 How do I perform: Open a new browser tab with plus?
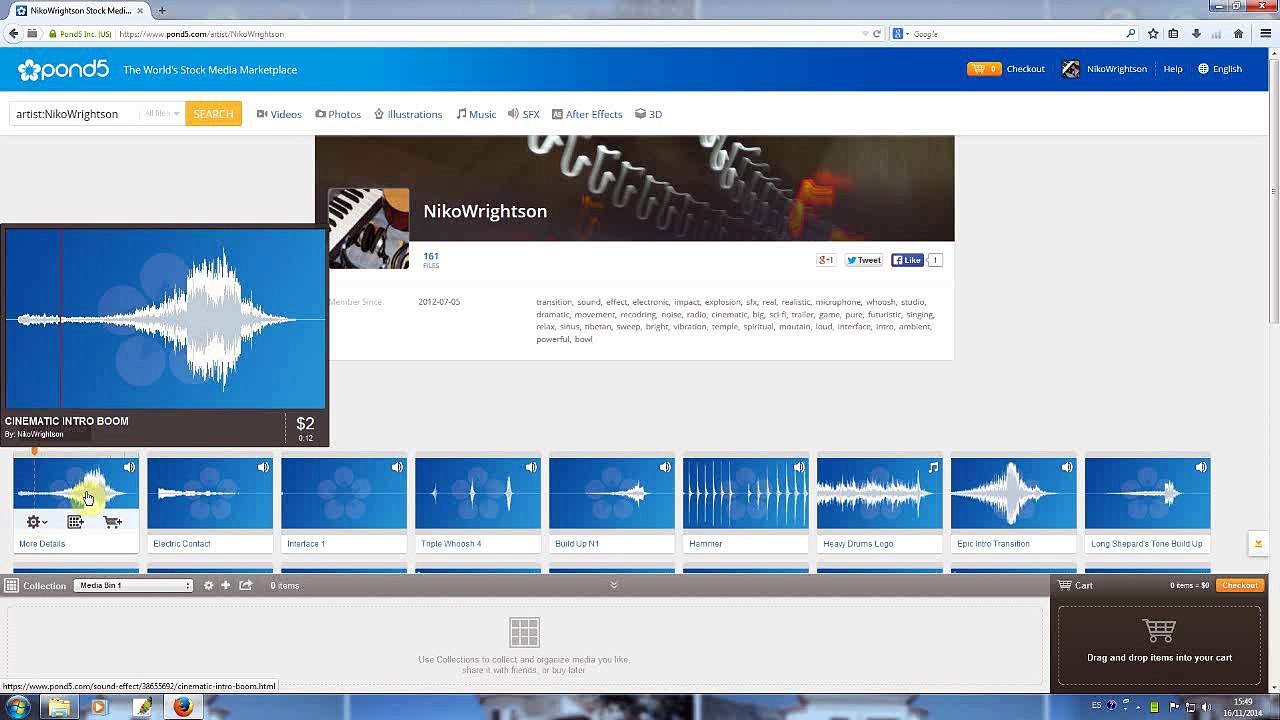(162, 10)
